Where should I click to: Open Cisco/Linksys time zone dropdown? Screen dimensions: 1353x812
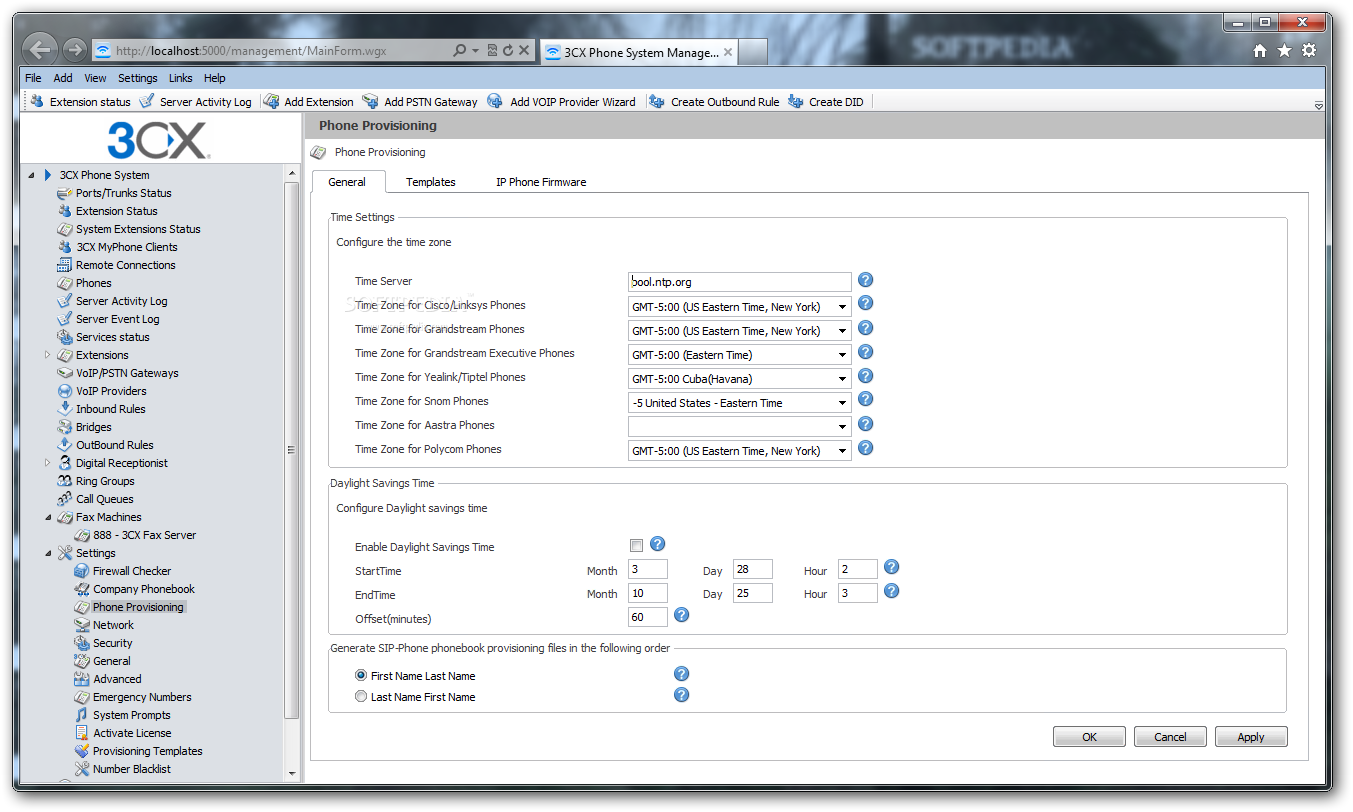click(x=740, y=307)
